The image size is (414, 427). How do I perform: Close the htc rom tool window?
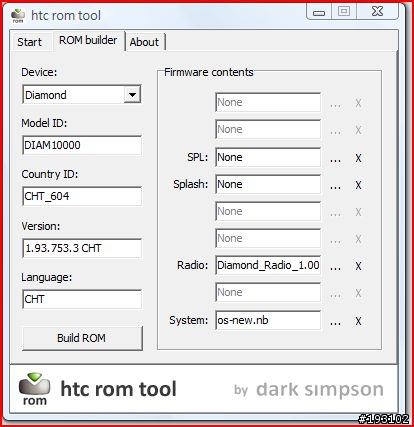(x=377, y=12)
